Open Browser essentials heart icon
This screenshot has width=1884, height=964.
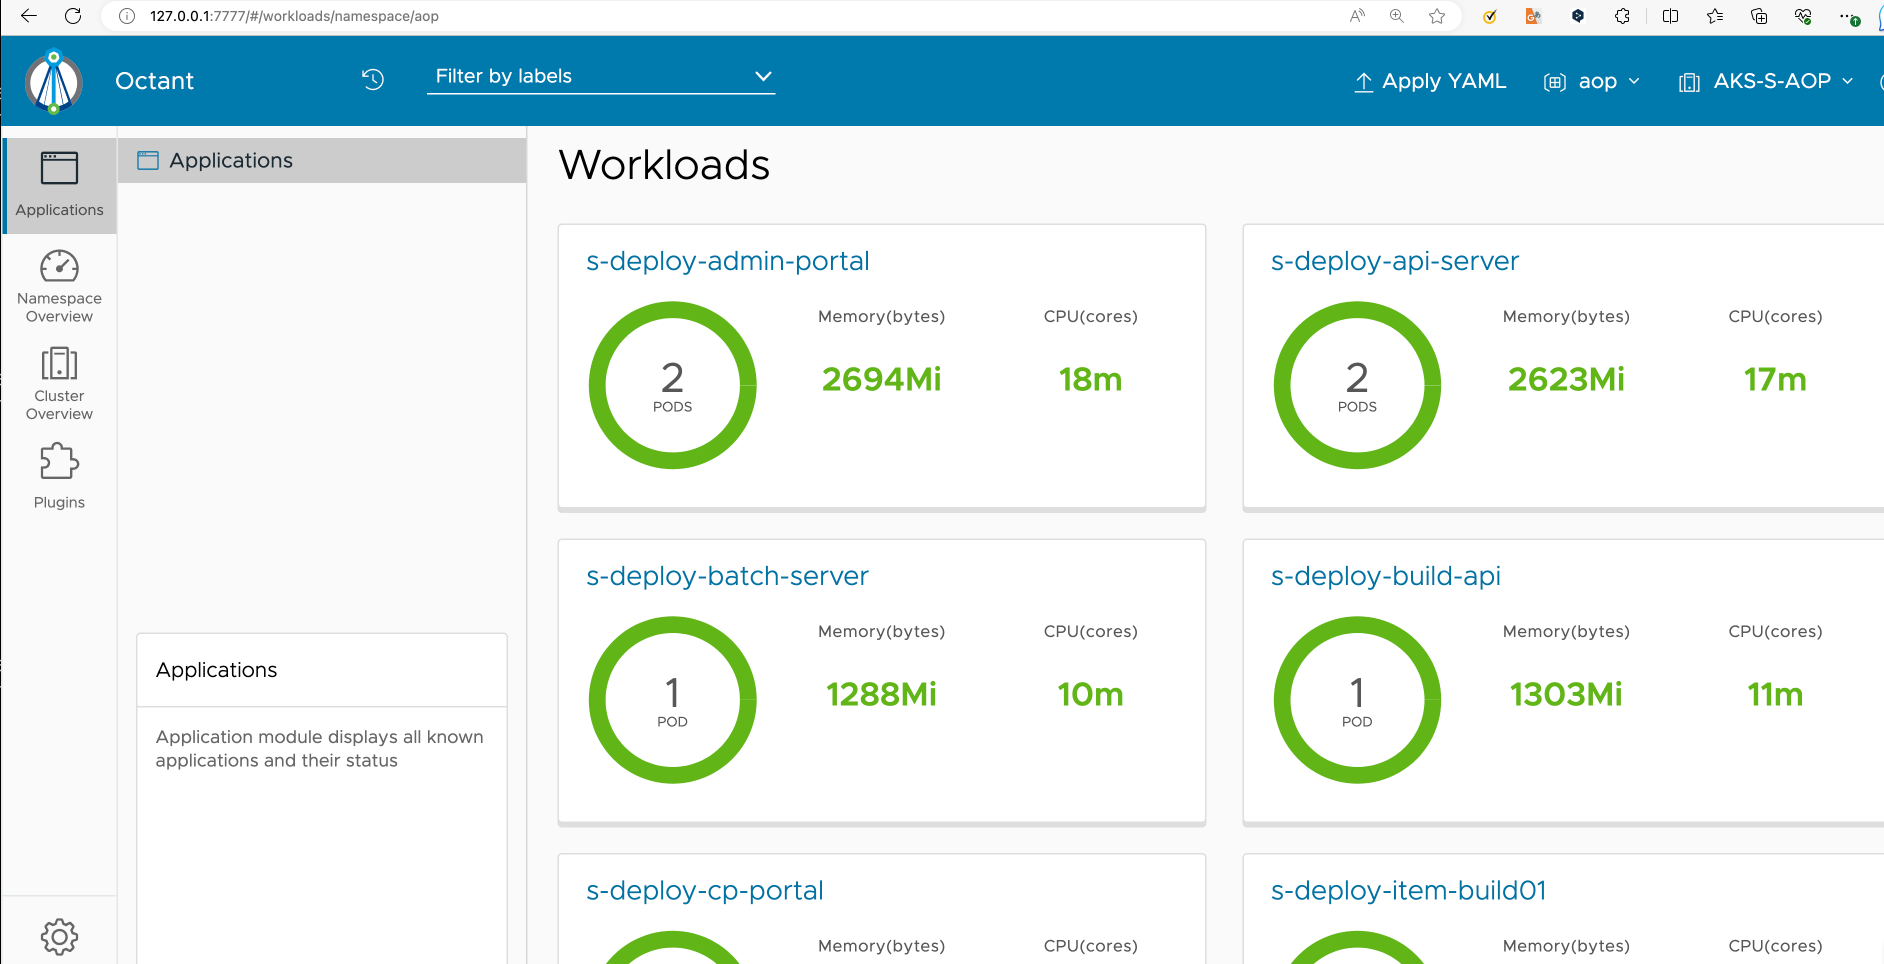point(1803,16)
